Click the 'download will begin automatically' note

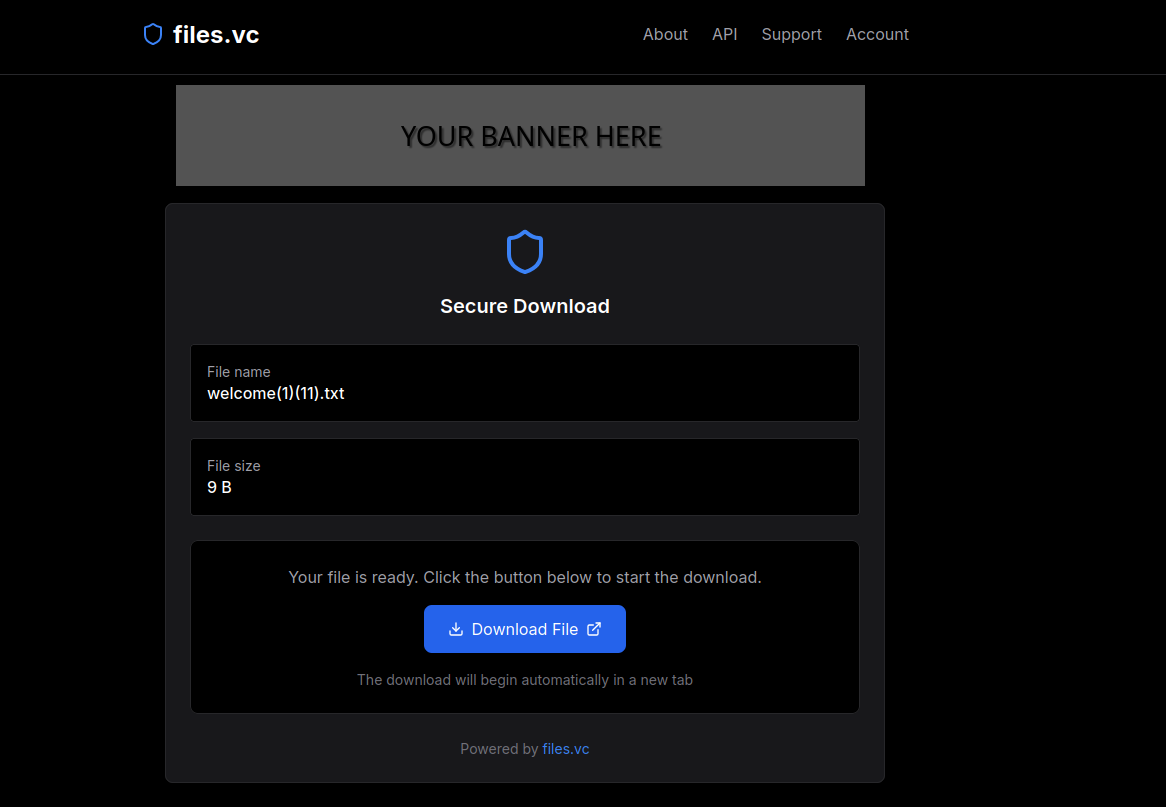point(525,680)
